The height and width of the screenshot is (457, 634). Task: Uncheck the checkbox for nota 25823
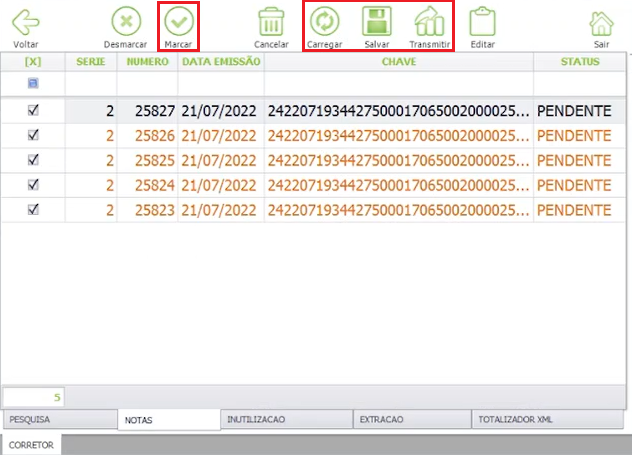coord(33,209)
